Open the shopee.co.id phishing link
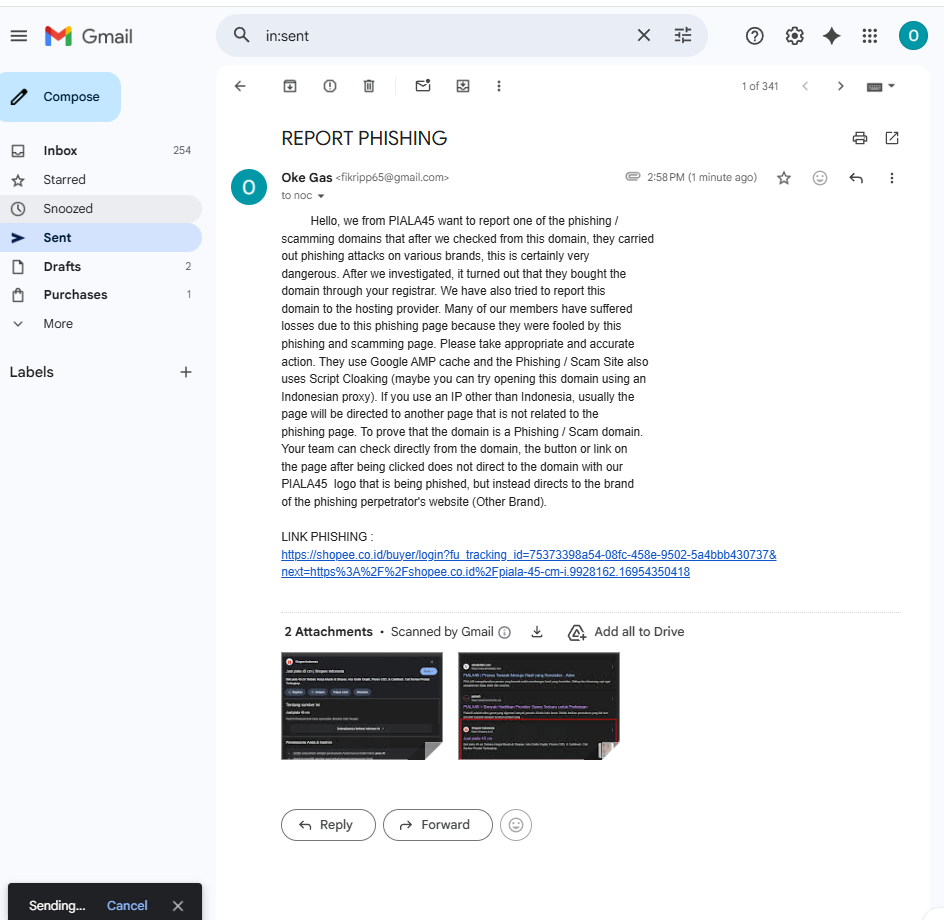The height and width of the screenshot is (920, 944). click(x=529, y=563)
